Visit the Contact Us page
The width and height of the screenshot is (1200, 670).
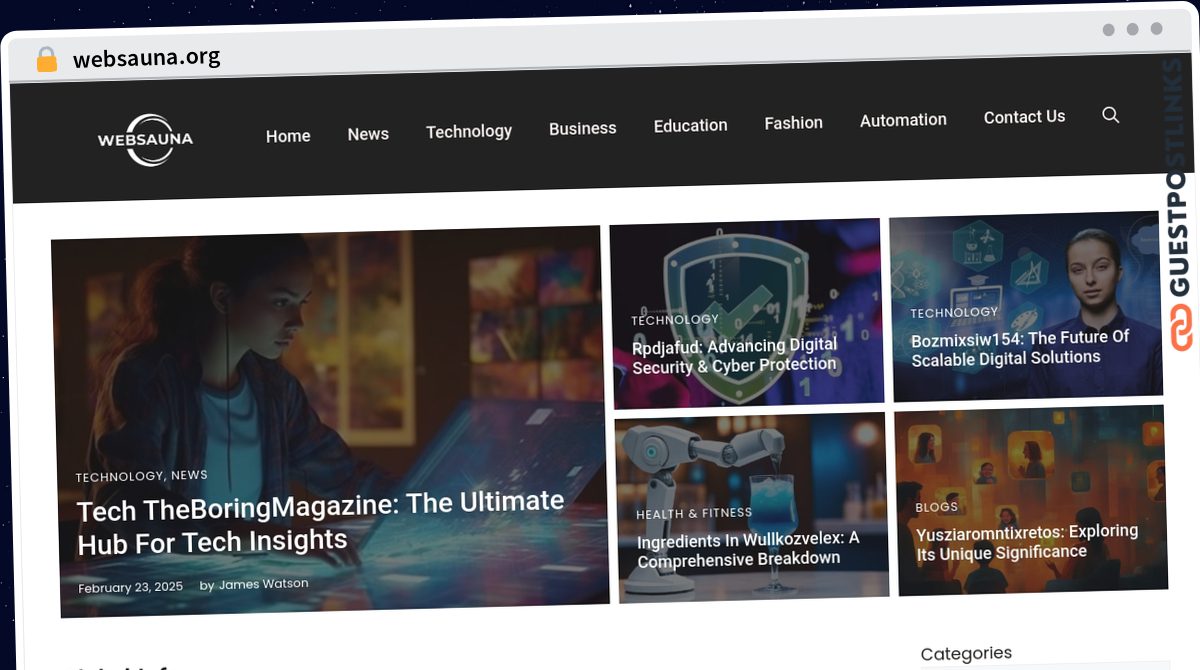[x=1024, y=116]
